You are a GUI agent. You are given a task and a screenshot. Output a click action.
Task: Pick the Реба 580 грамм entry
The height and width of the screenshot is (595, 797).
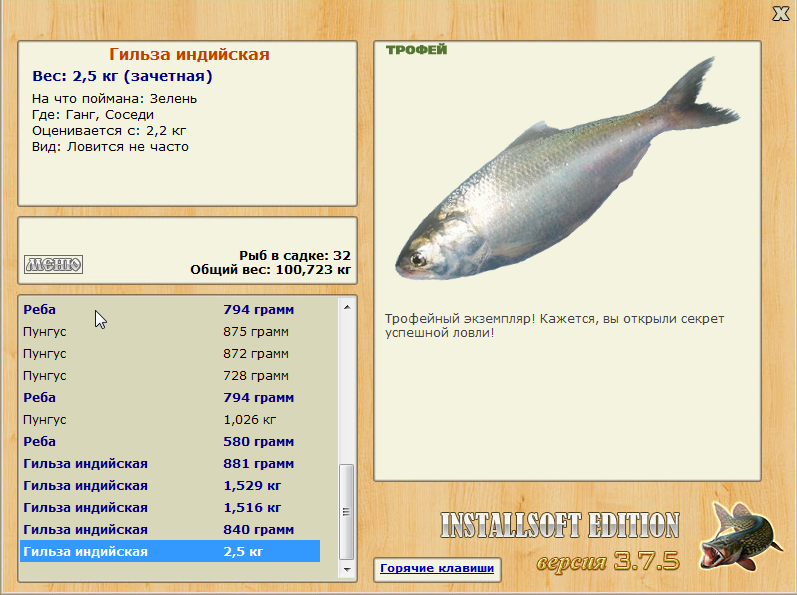(x=170, y=442)
